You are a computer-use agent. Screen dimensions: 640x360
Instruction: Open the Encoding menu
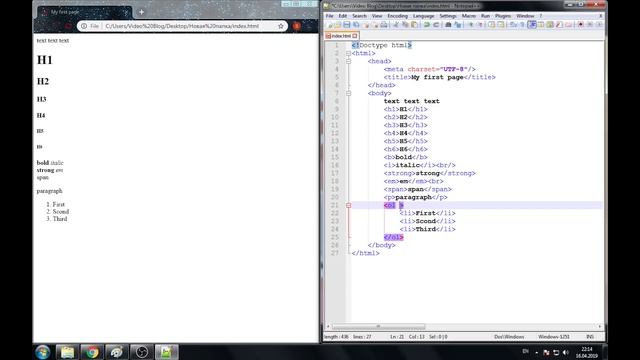pyautogui.click(x=398, y=16)
